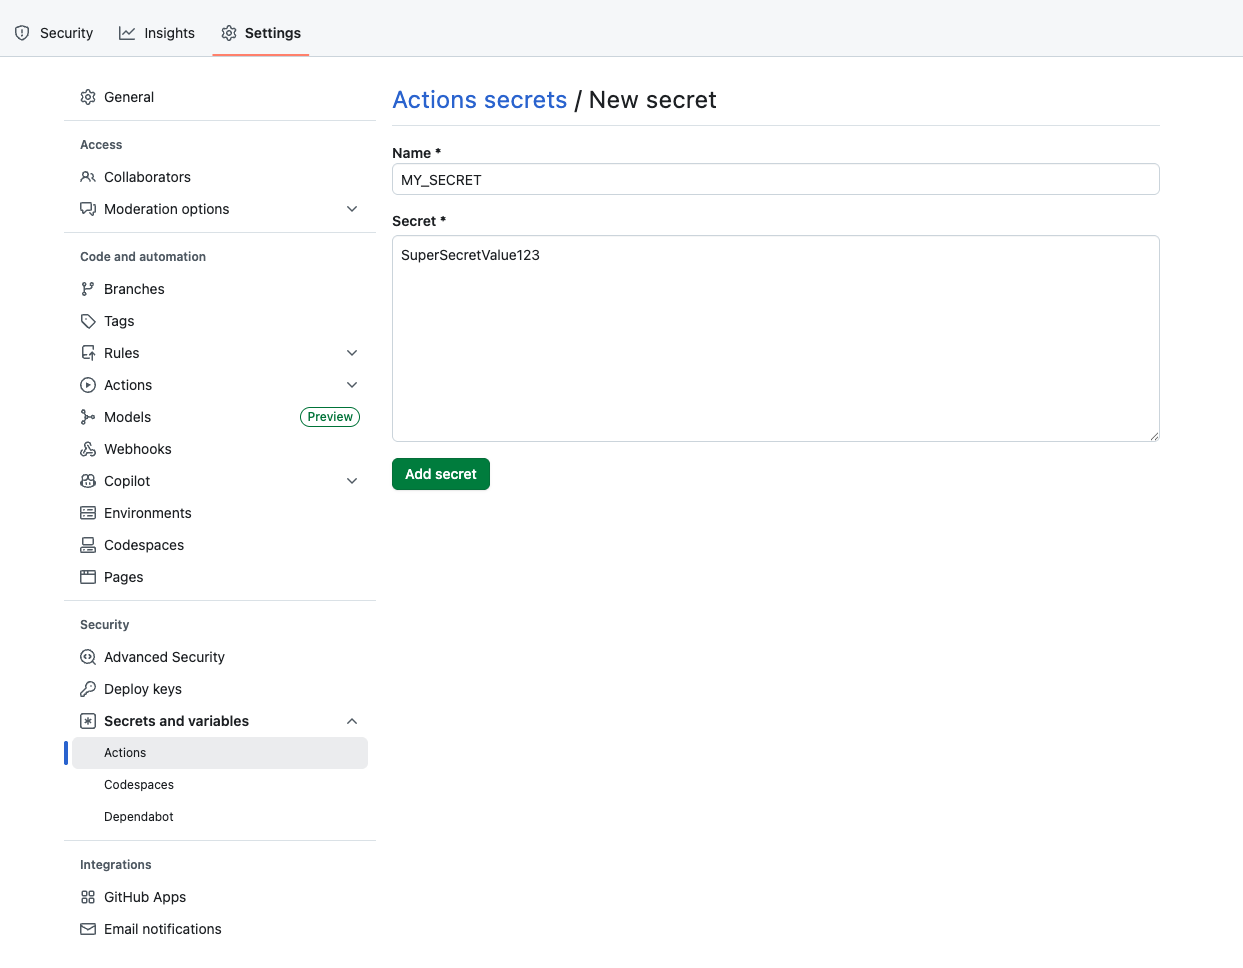Click inside the Name input field
This screenshot has width=1243, height=968.
[775, 180]
